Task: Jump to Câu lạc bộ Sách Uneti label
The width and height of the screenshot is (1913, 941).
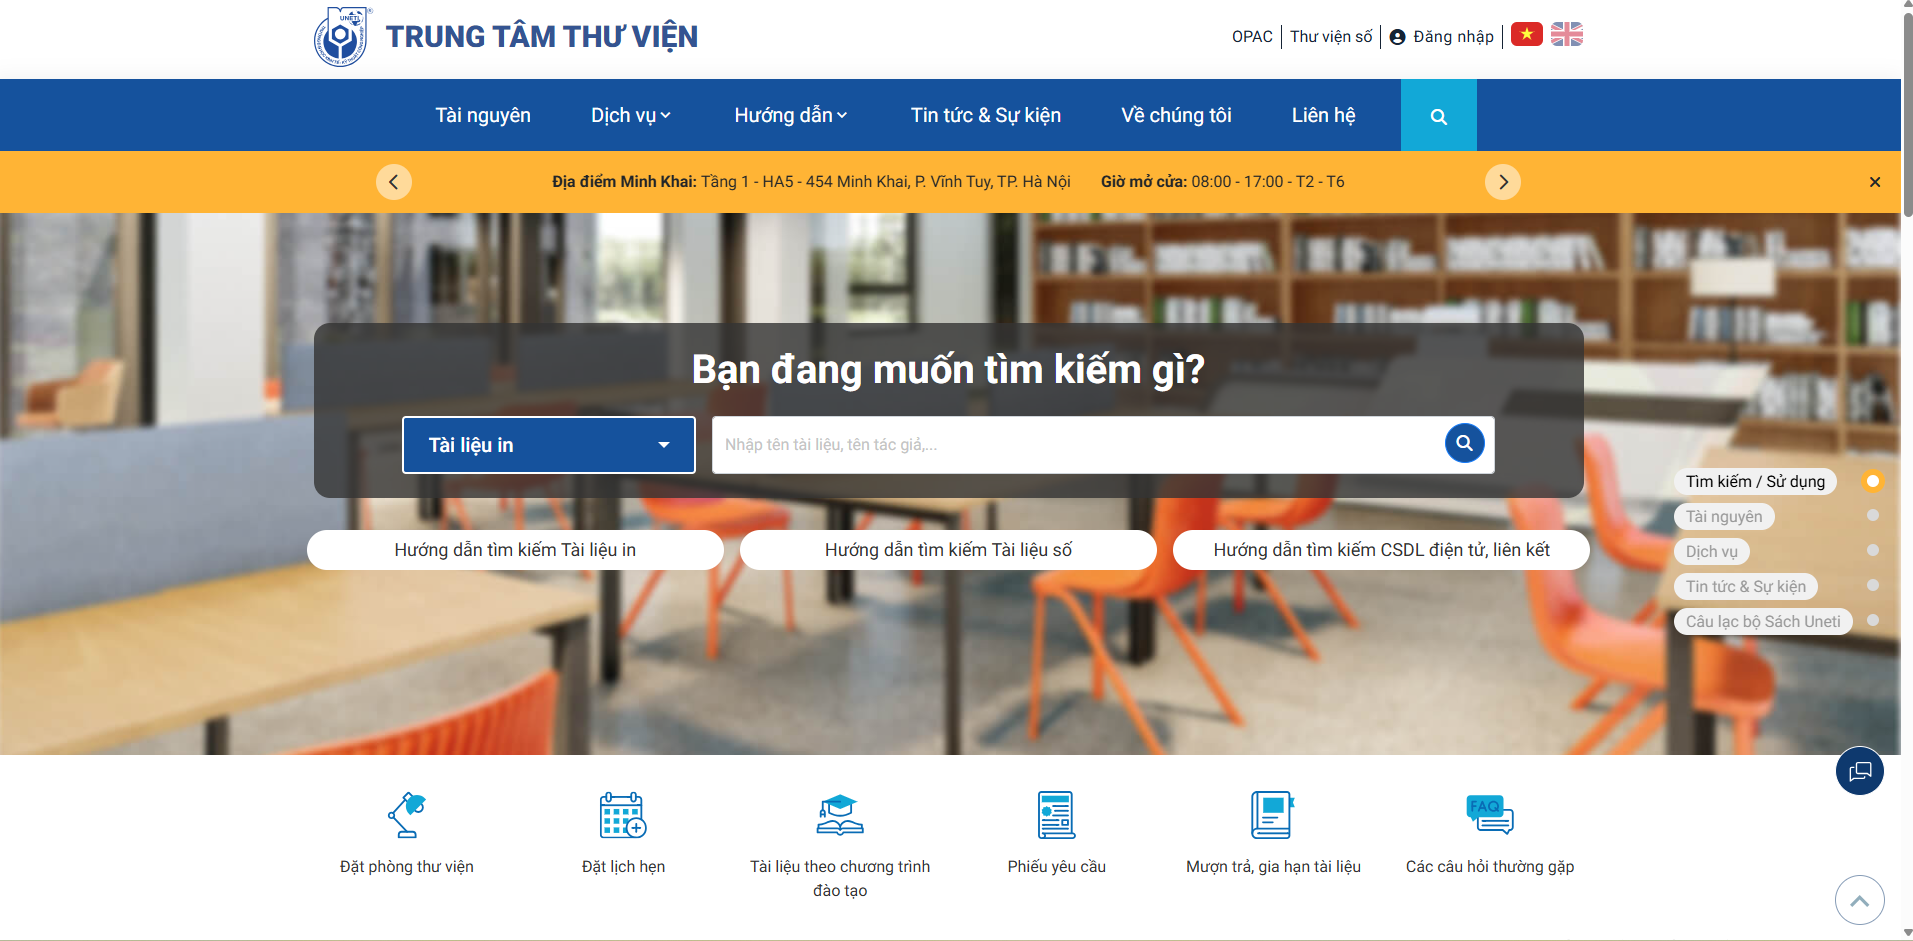Action: pyautogui.click(x=1763, y=622)
